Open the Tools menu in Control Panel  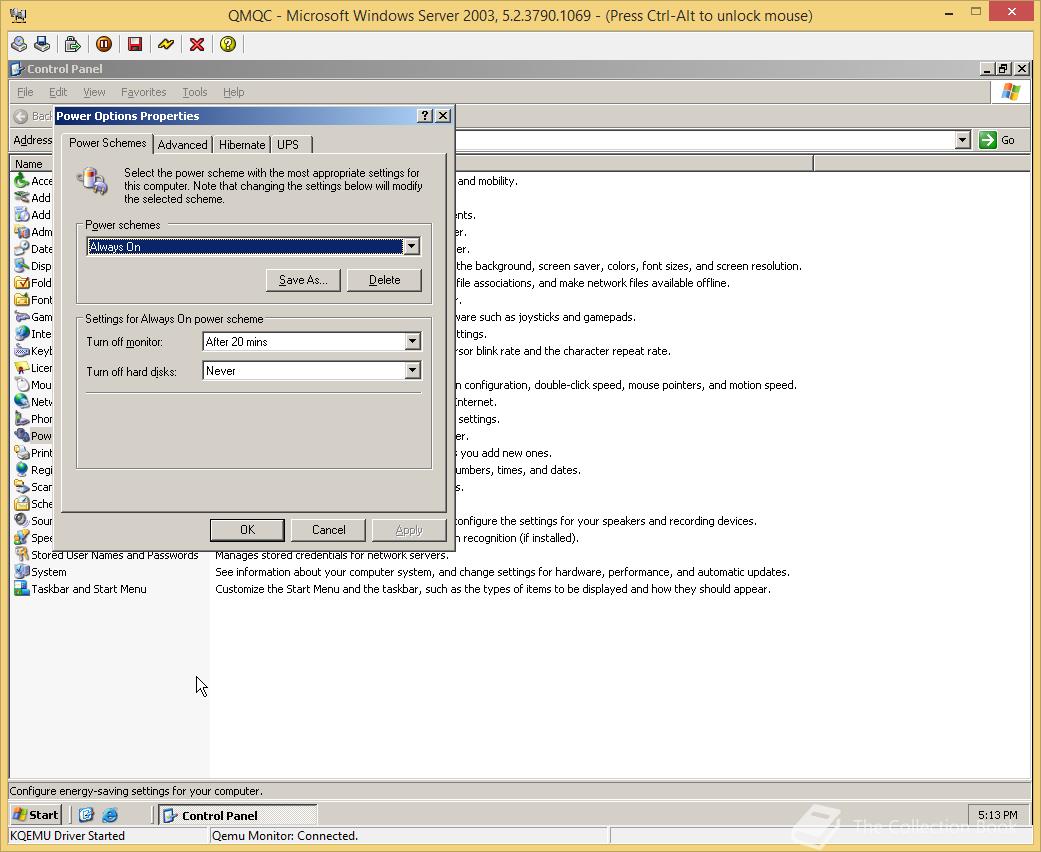coord(195,92)
